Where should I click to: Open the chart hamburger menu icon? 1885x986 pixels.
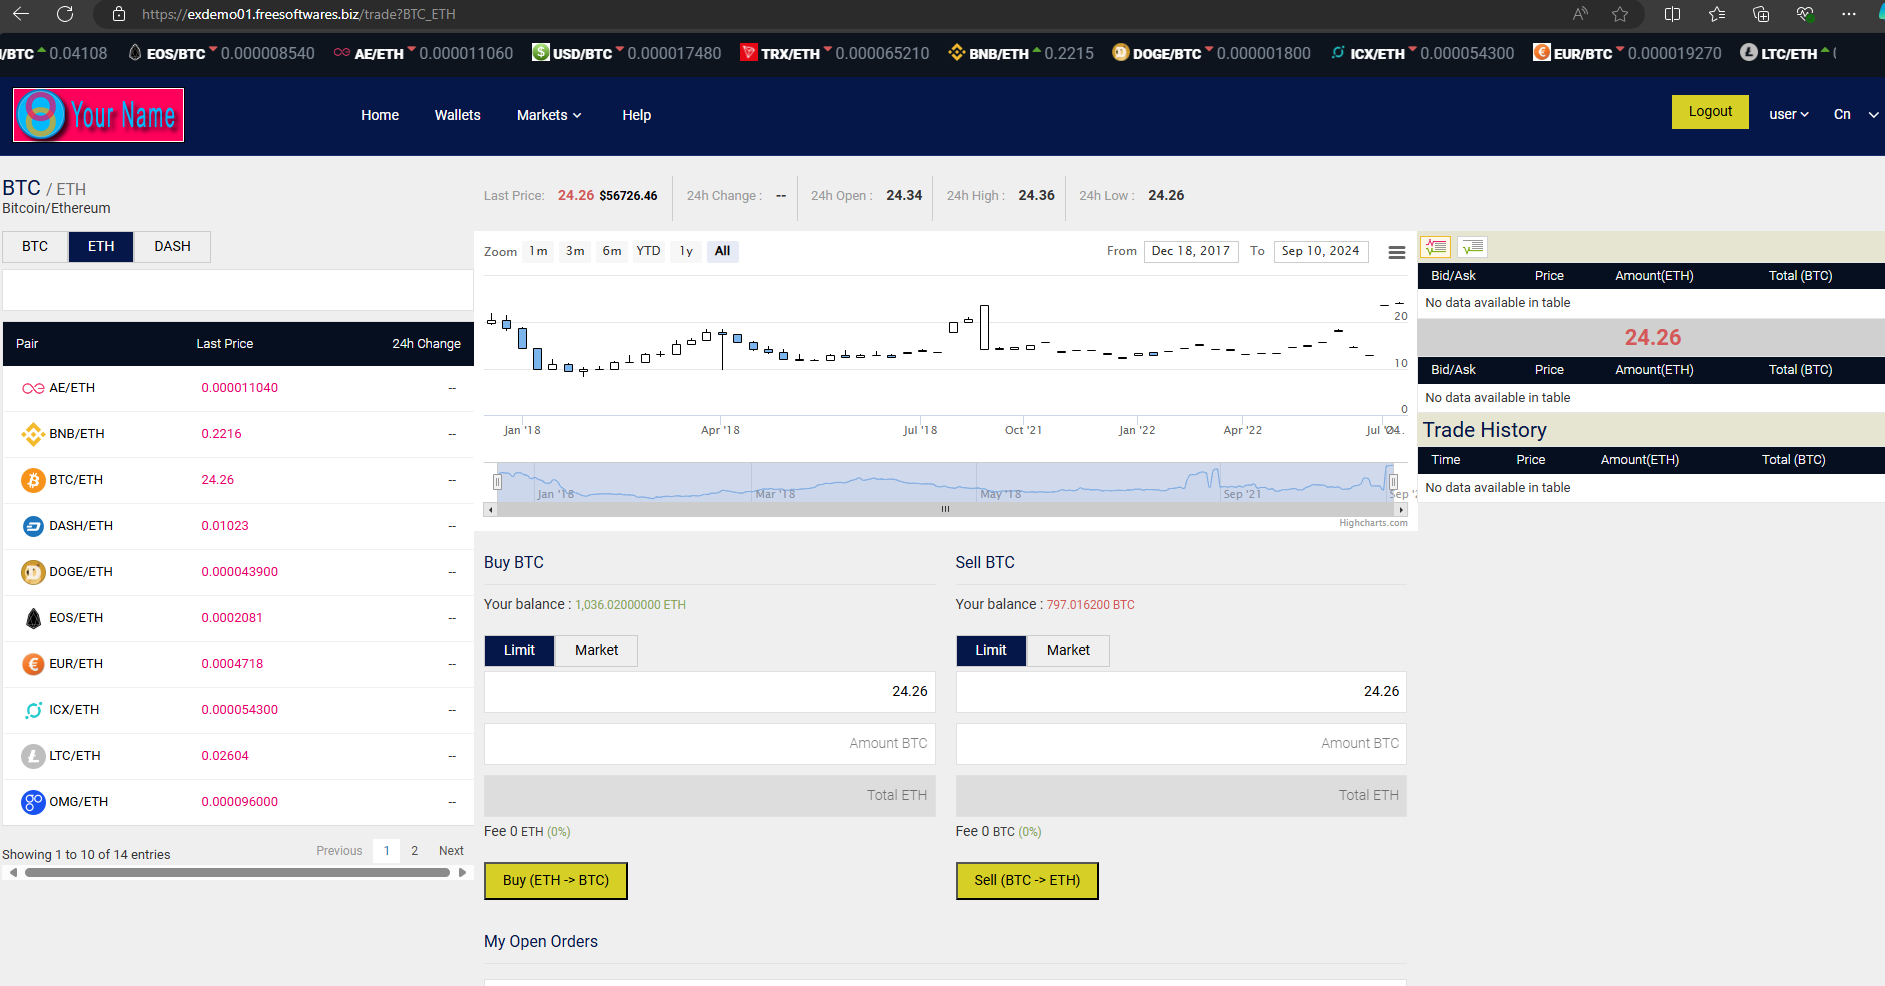click(1395, 252)
